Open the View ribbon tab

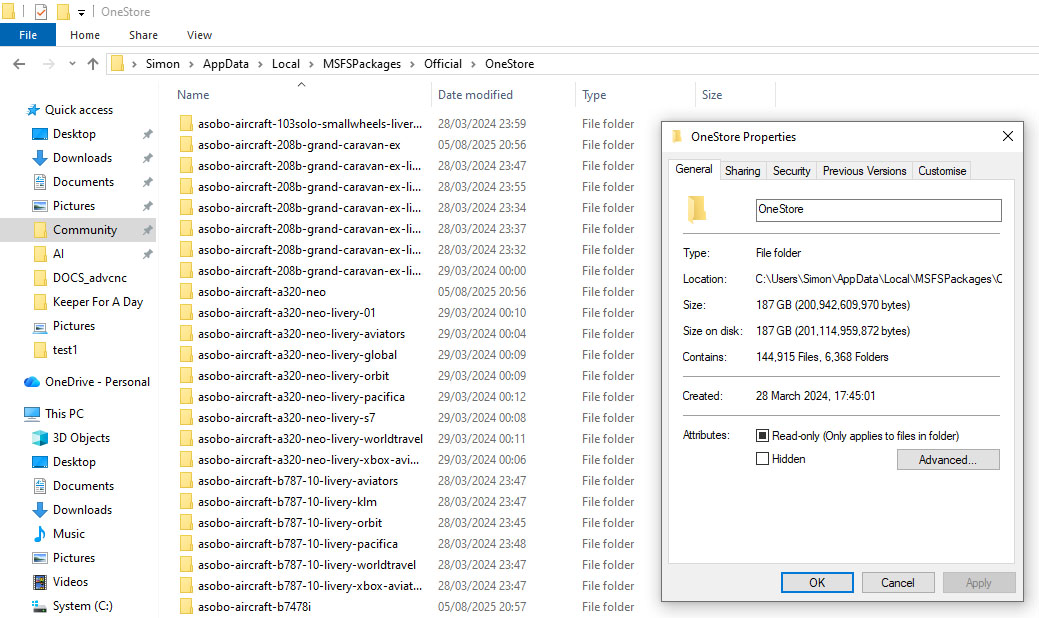(199, 35)
